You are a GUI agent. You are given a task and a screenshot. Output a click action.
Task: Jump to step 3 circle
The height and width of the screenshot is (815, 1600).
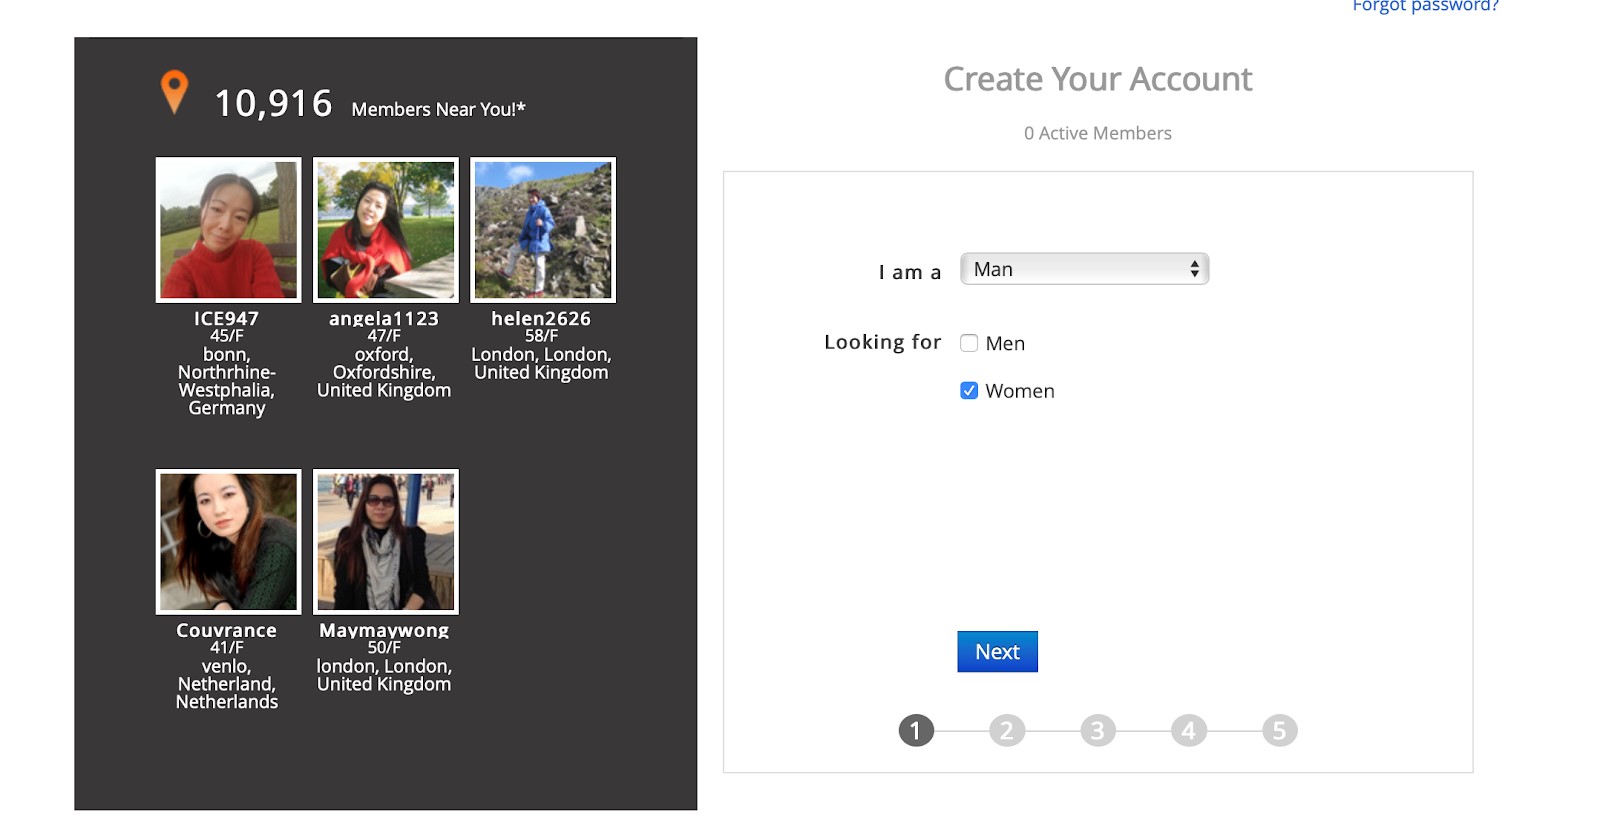[x=1098, y=731]
